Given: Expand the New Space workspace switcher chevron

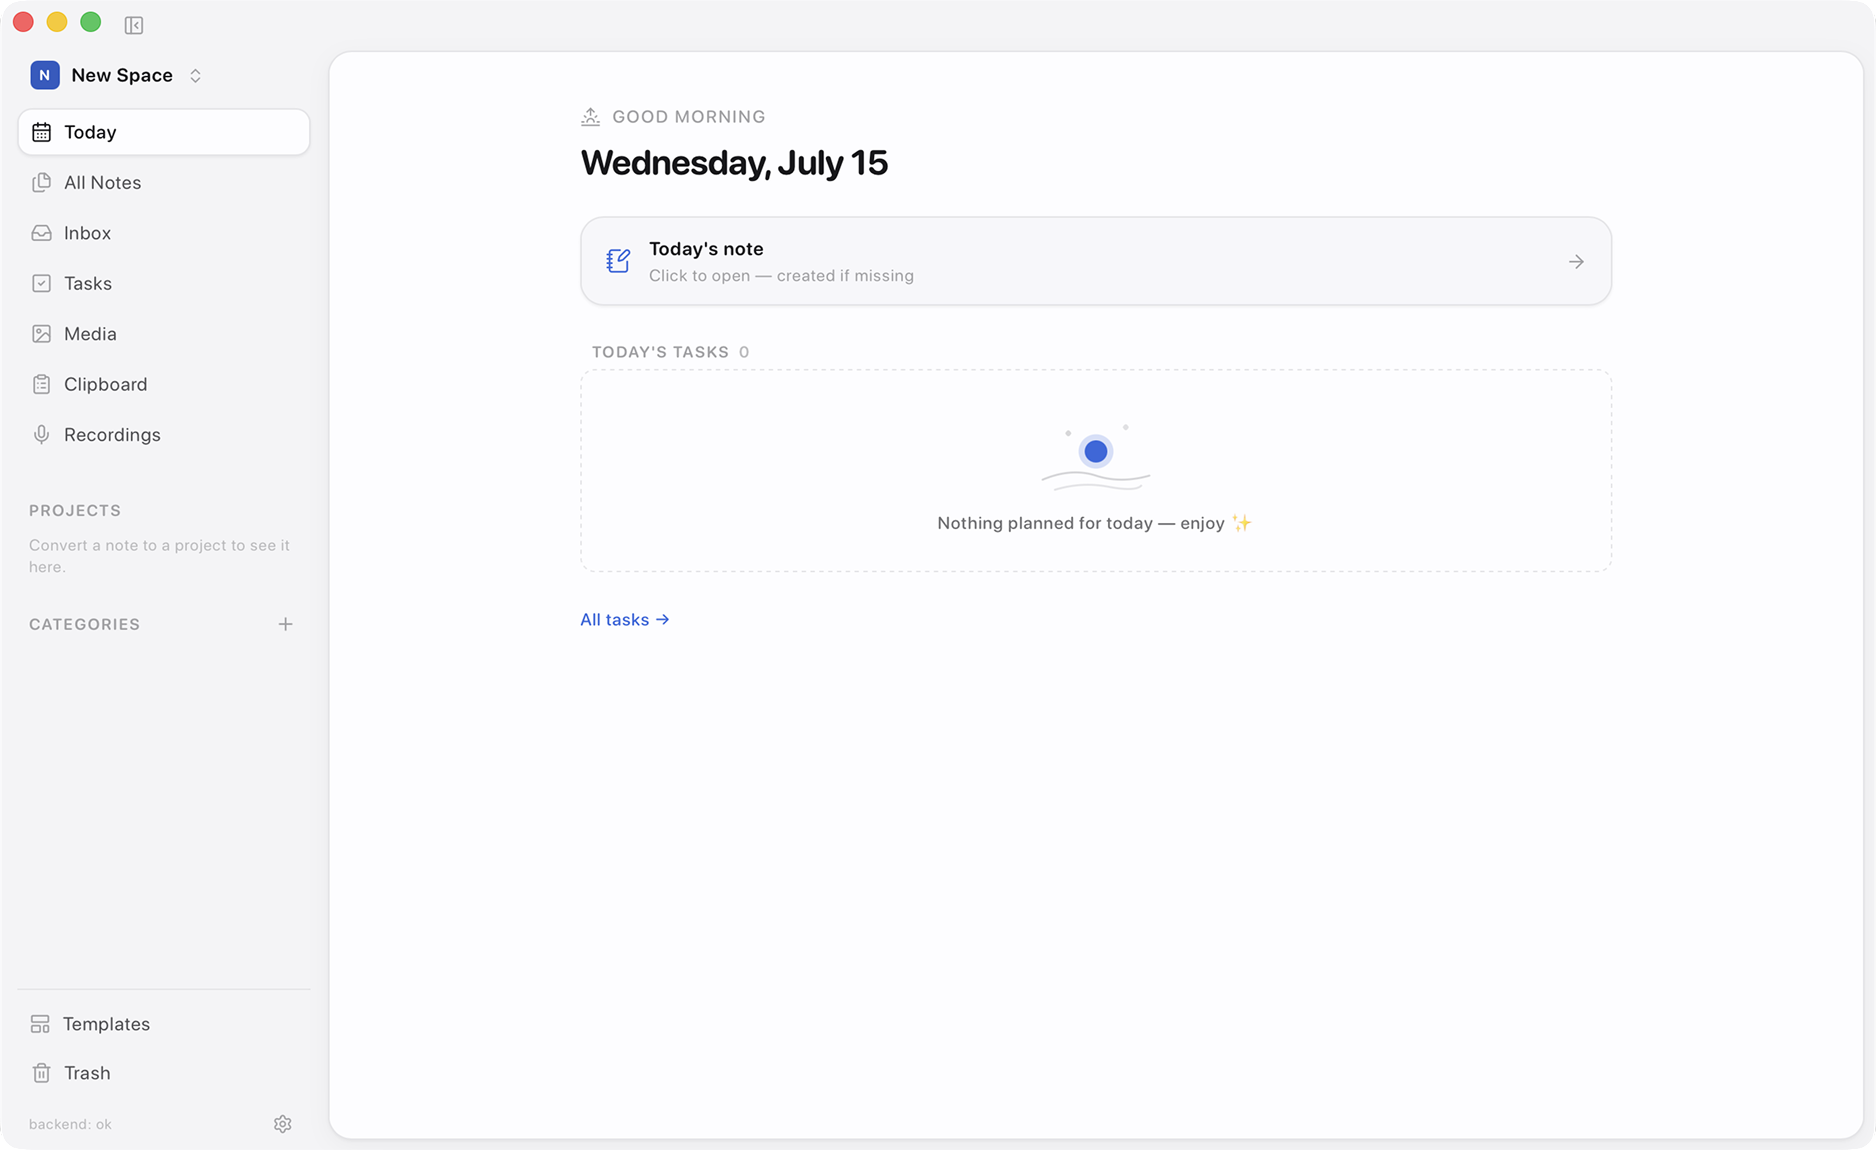Looking at the screenshot, I should [x=196, y=75].
